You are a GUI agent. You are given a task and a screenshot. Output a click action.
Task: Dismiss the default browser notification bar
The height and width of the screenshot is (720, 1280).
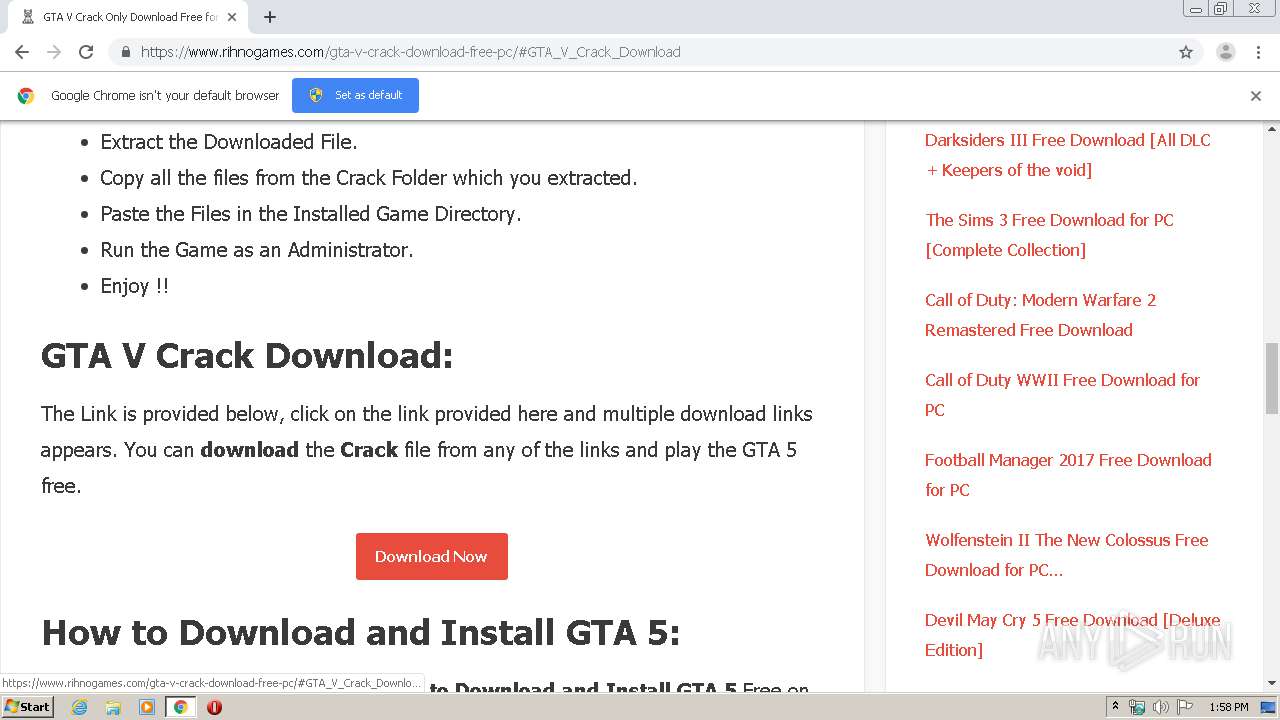(1256, 96)
